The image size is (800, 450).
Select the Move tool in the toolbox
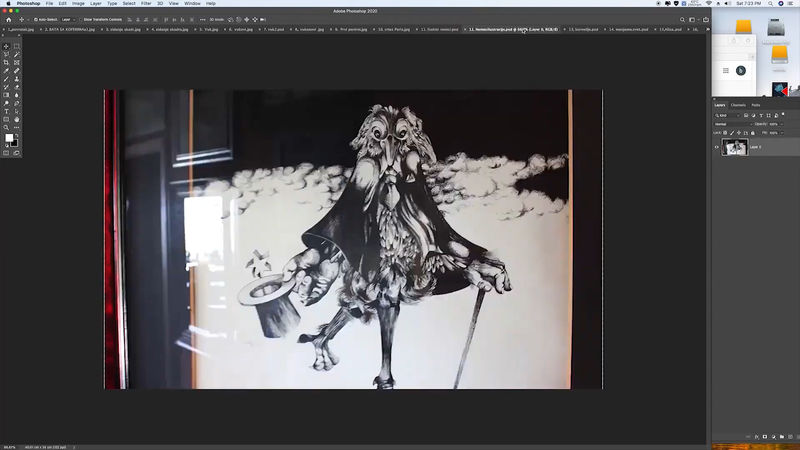coord(6,46)
